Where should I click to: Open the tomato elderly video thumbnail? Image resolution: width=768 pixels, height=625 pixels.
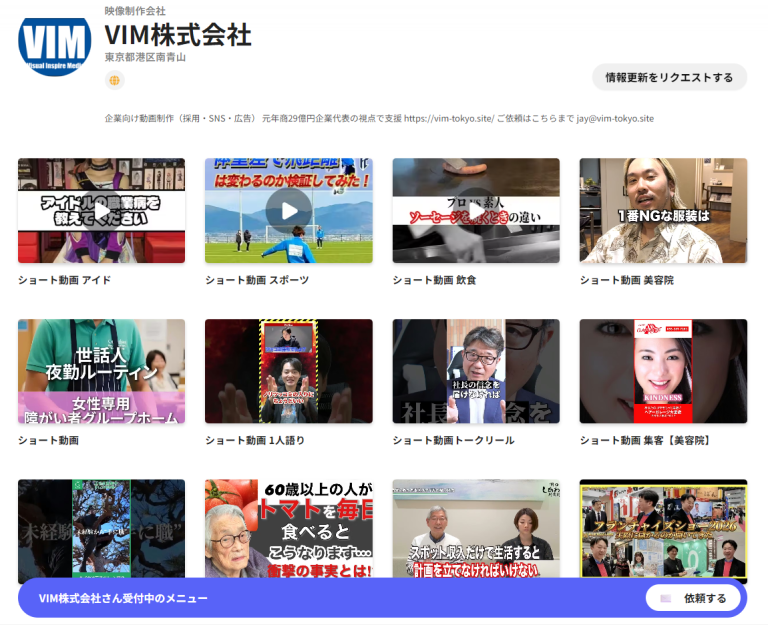click(x=288, y=528)
